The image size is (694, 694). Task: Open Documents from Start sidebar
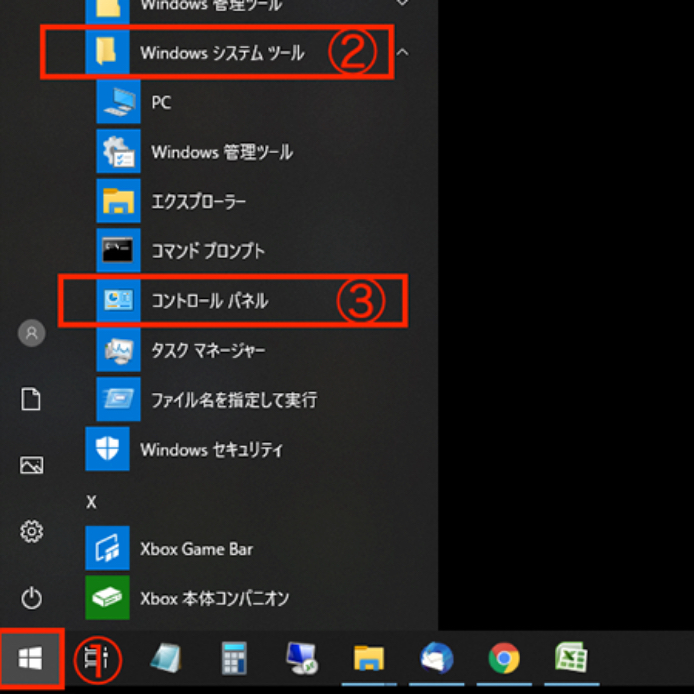31,399
